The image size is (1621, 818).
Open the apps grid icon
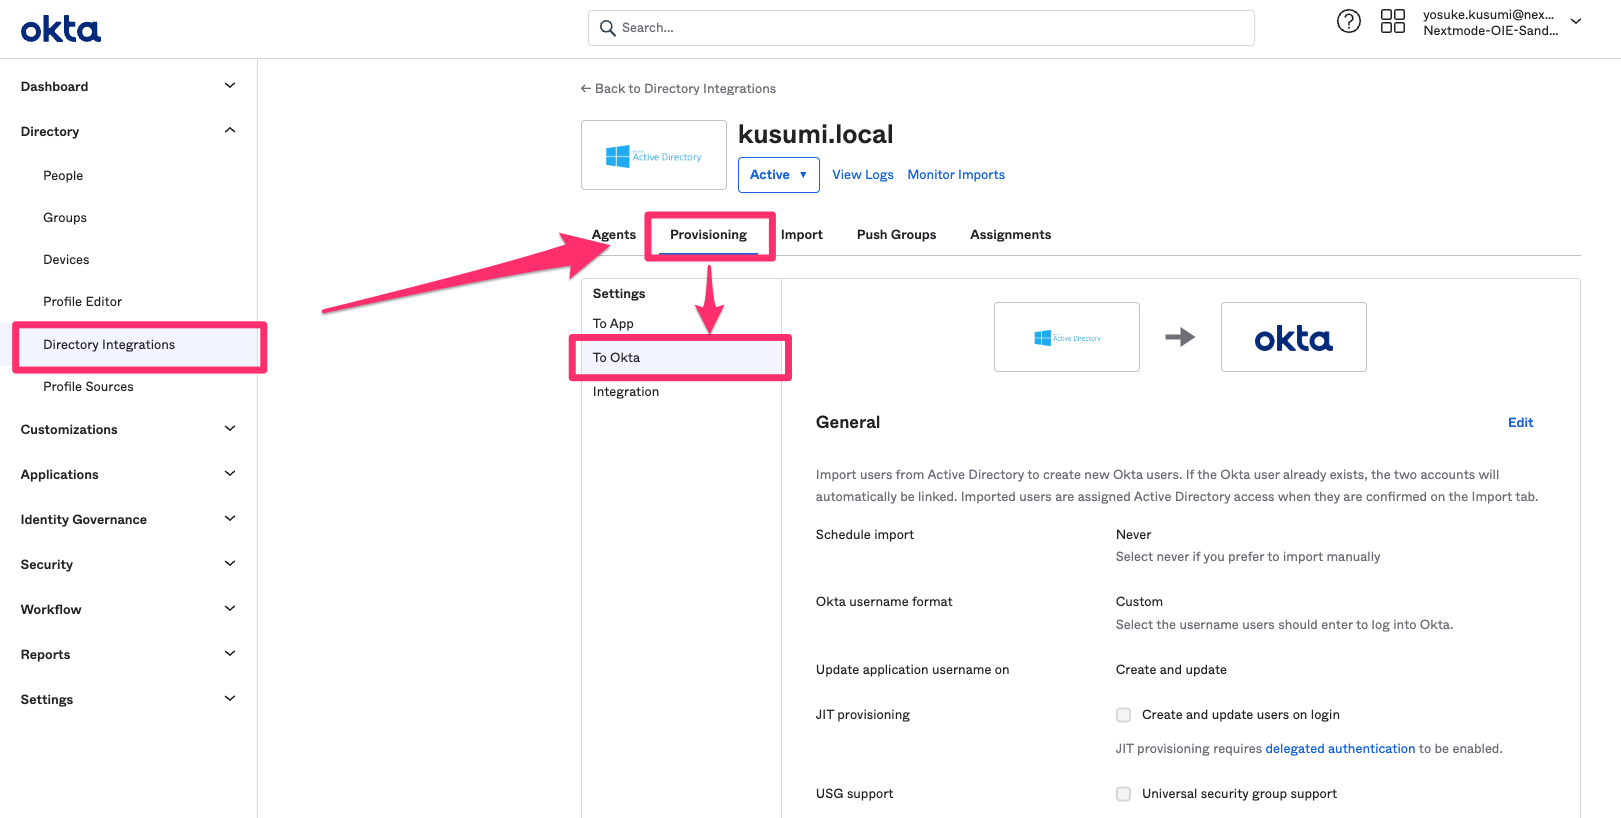coord(1392,21)
